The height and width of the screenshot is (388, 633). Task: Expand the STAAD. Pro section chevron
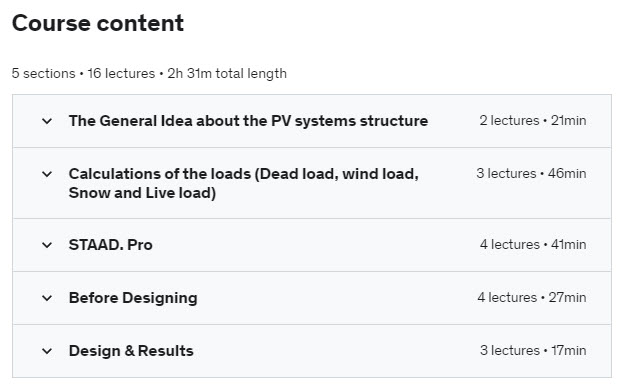point(47,245)
